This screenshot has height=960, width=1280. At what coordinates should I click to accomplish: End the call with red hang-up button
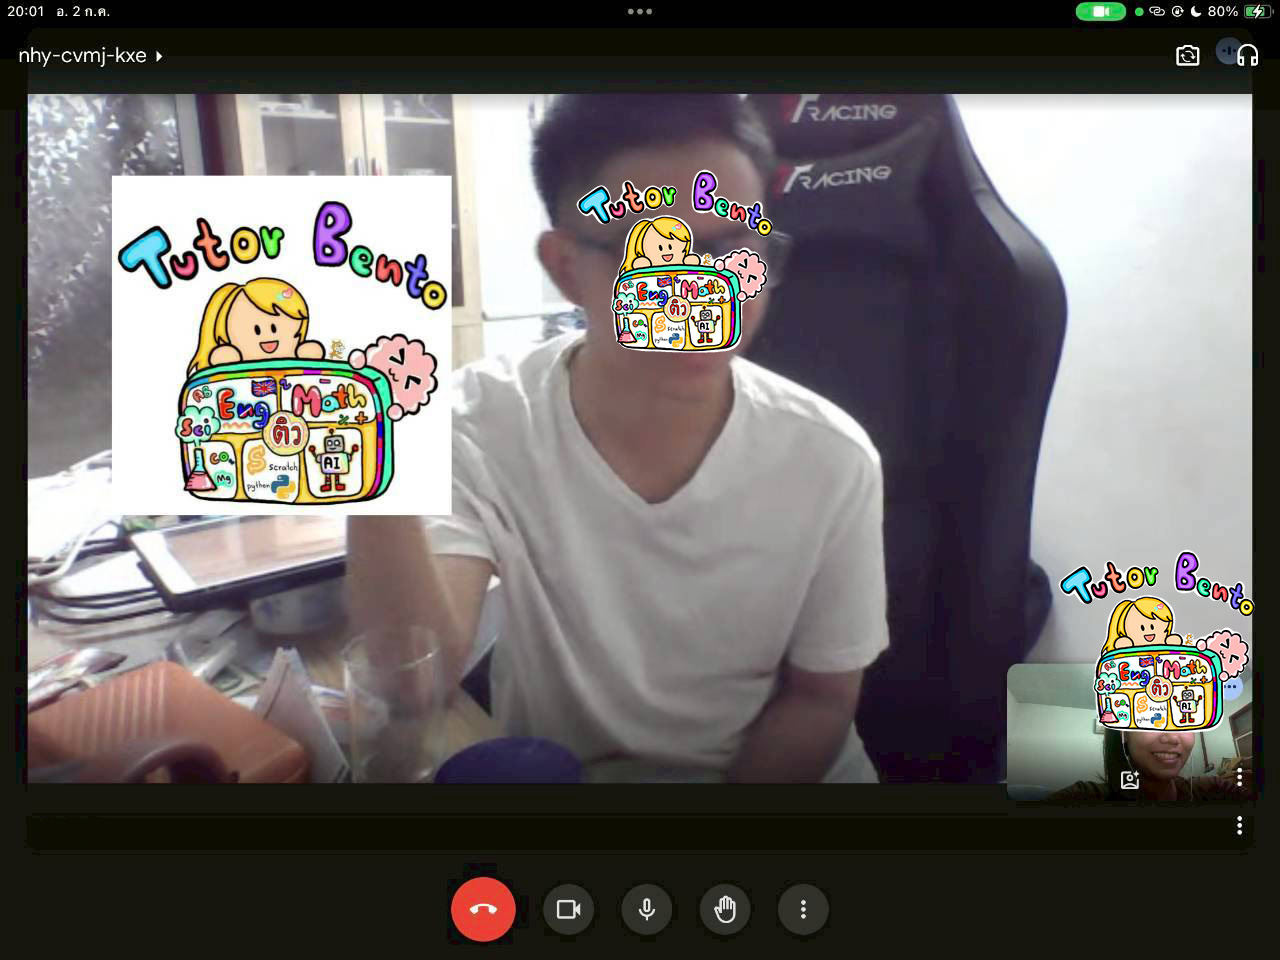(483, 909)
